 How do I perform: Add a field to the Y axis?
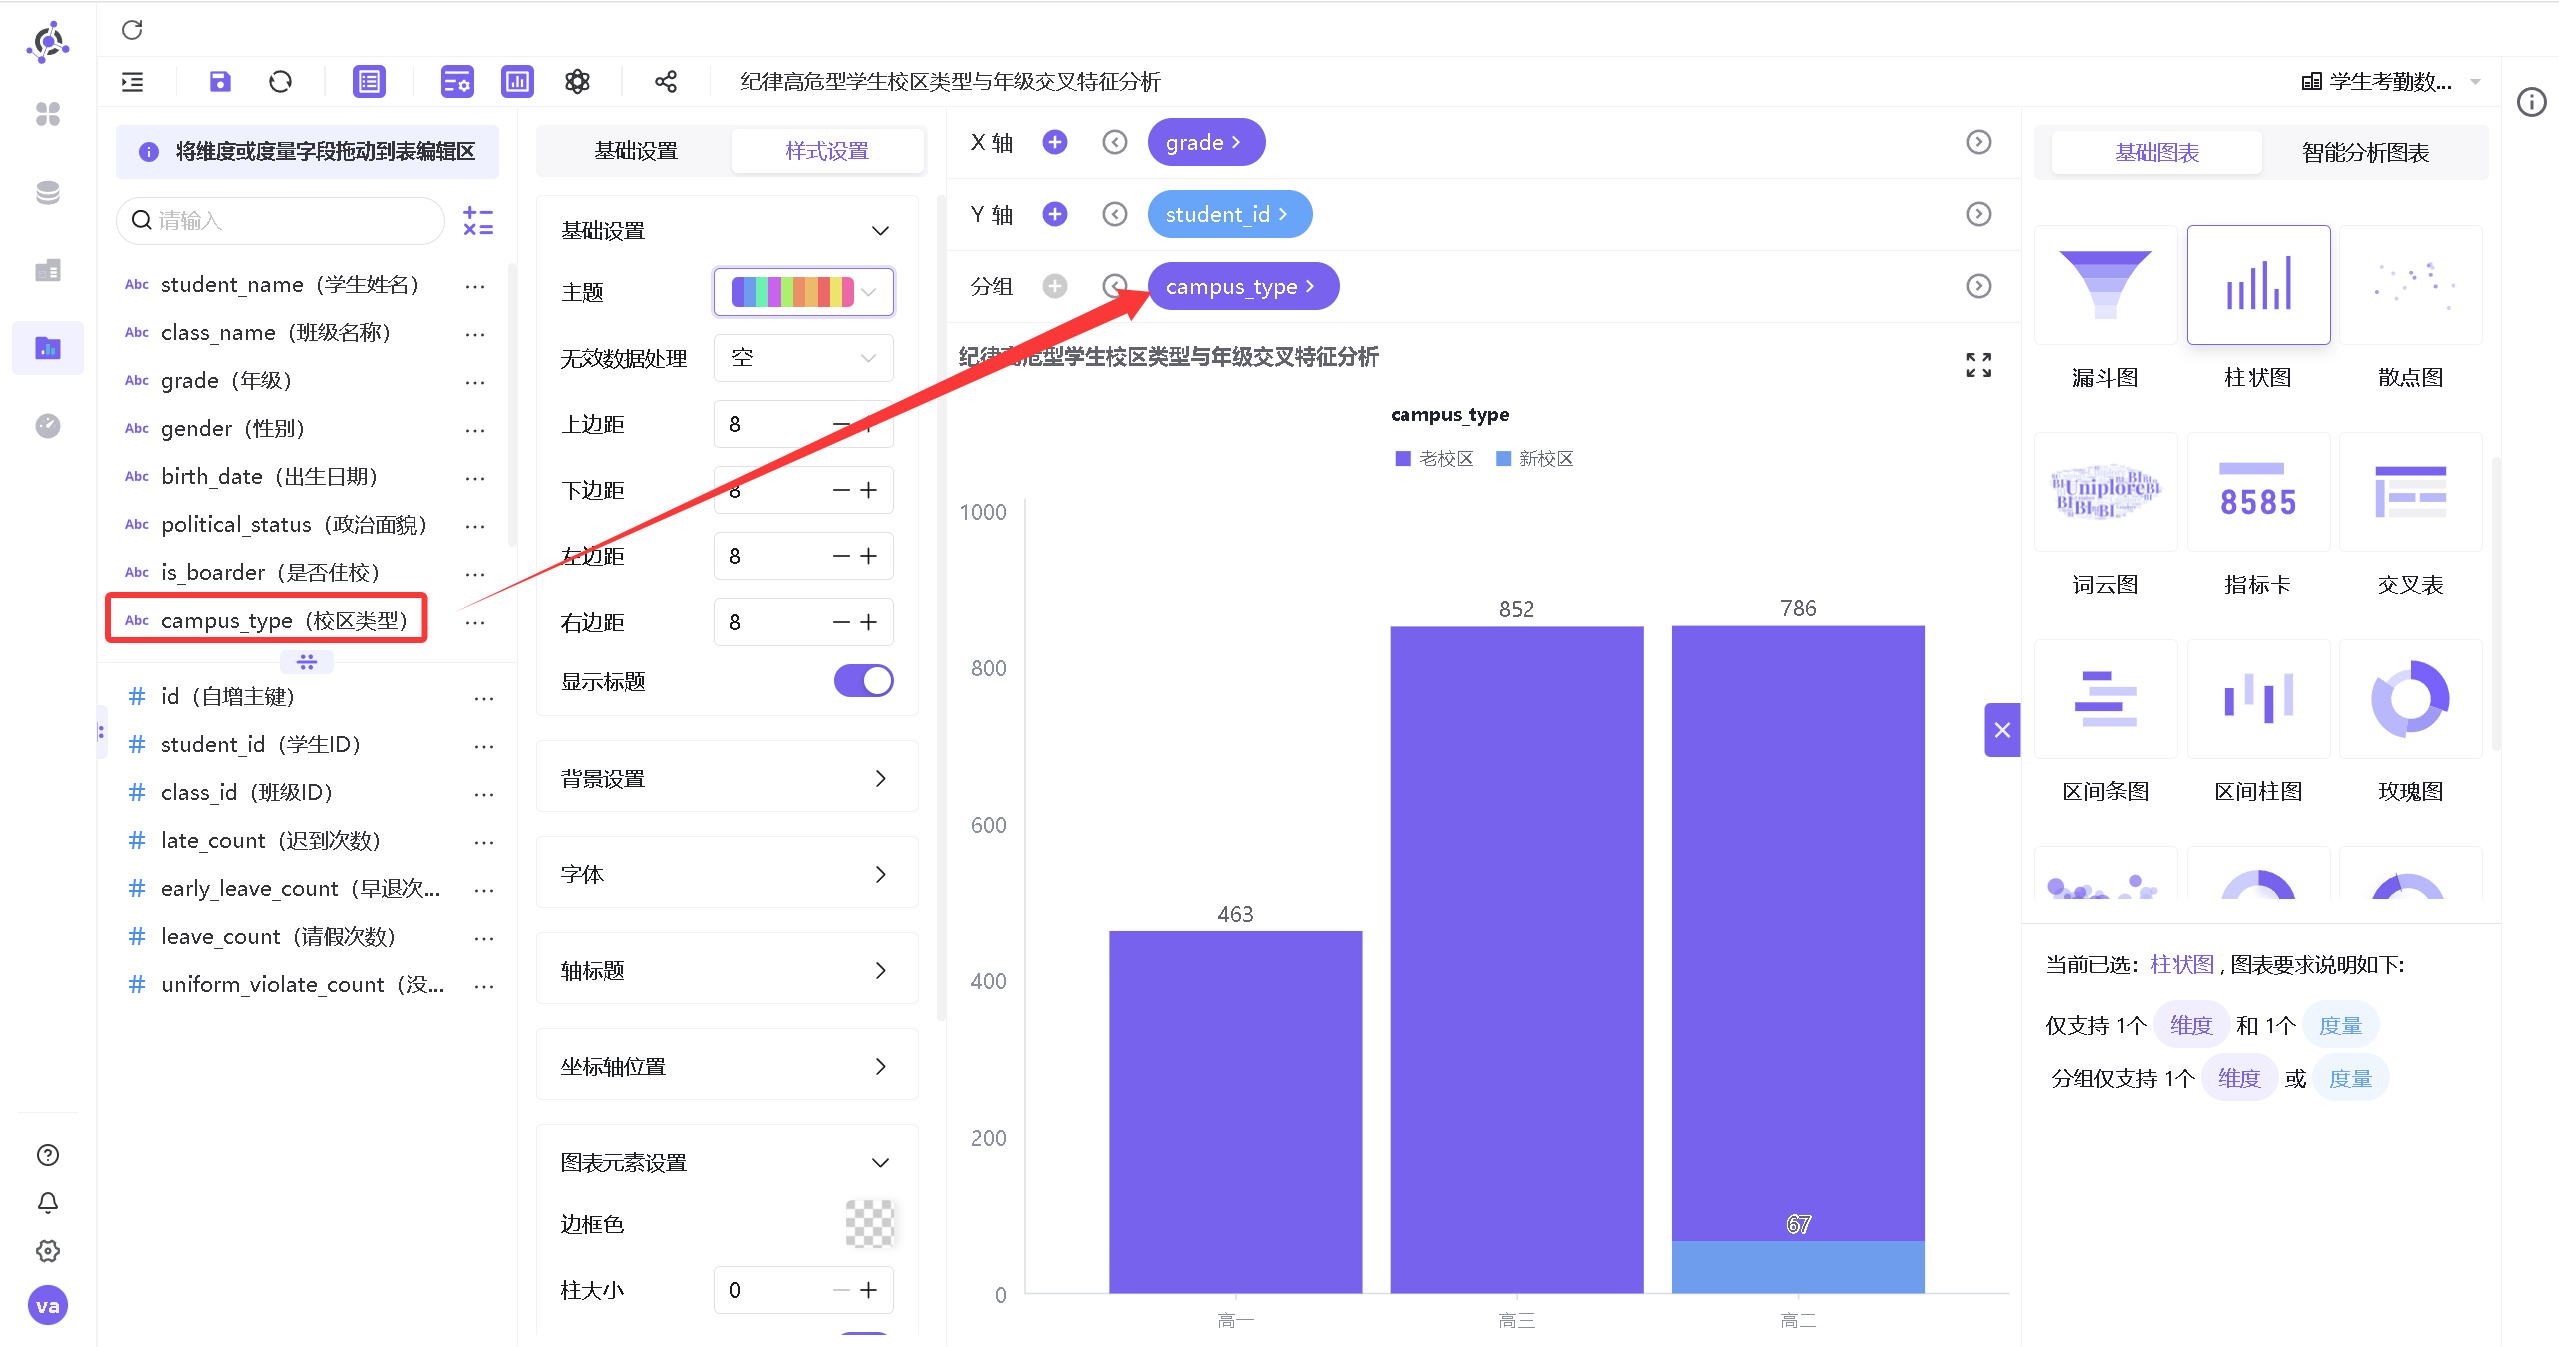pos(1055,214)
